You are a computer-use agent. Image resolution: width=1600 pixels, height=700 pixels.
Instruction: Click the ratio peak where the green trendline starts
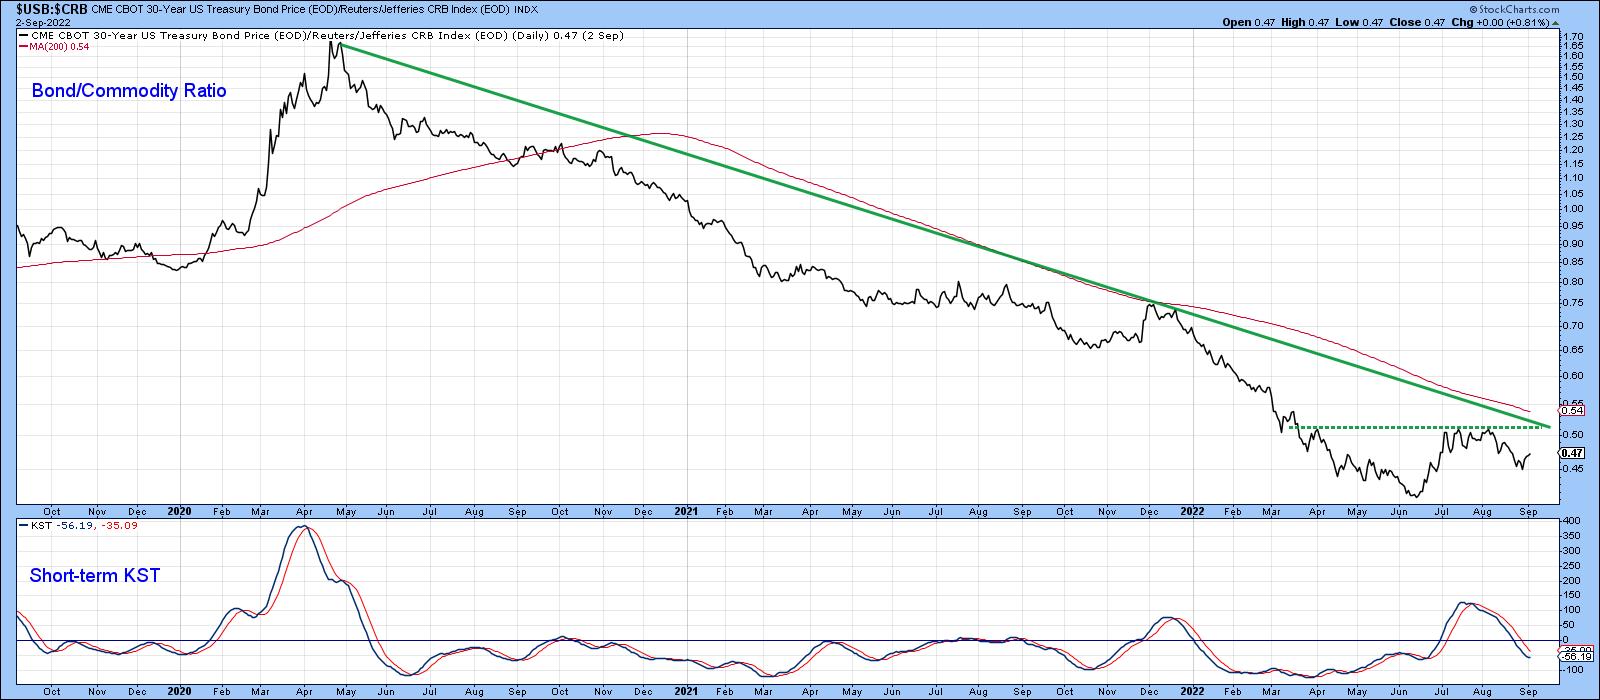click(x=339, y=43)
